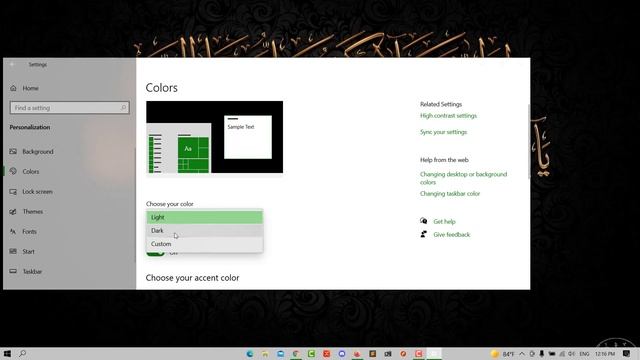Open the Colors settings page
This screenshot has width=640, height=360.
(31, 171)
